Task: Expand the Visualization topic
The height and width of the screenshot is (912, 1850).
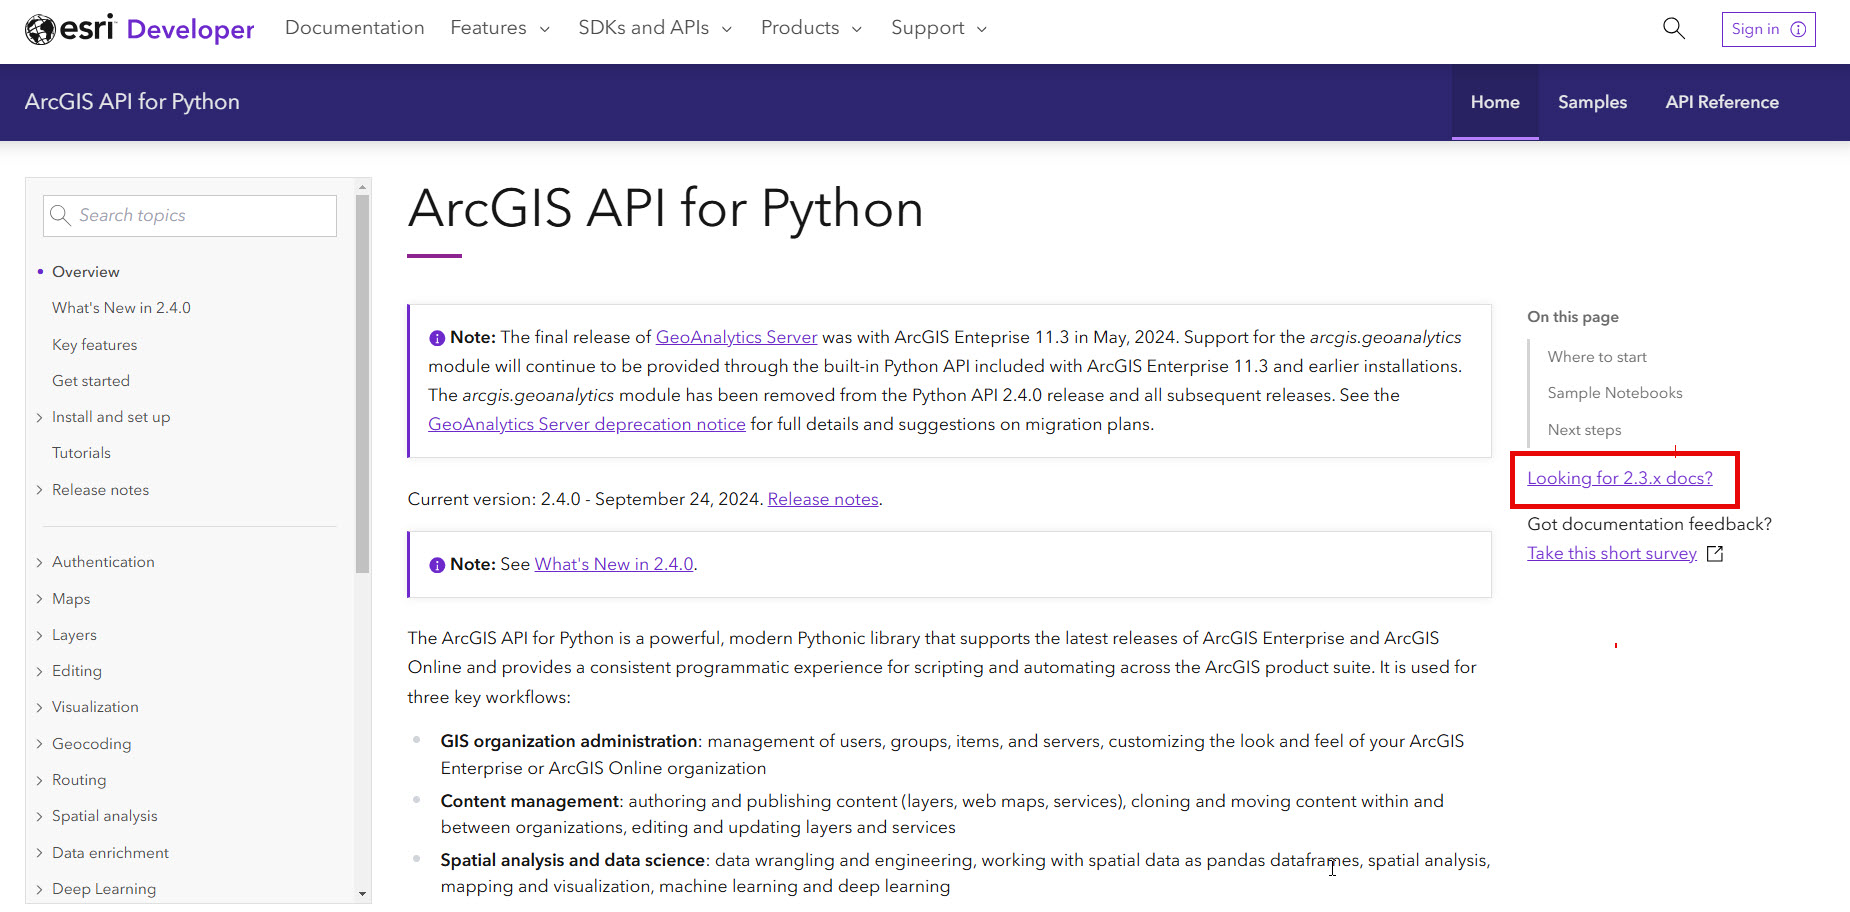Action: point(39,707)
